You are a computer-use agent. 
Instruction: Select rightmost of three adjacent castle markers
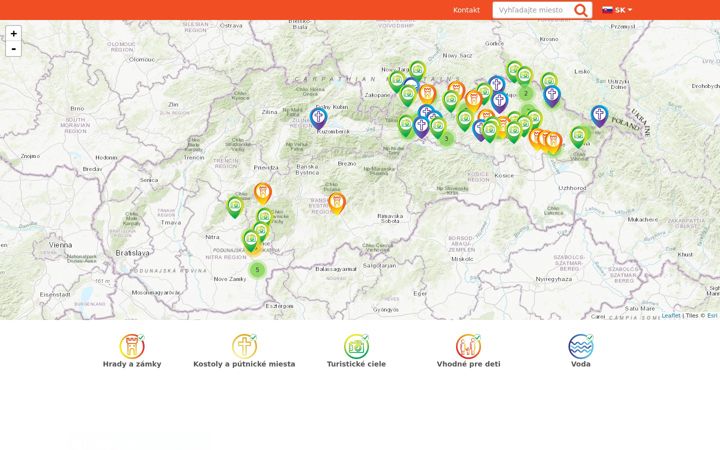tap(553, 142)
